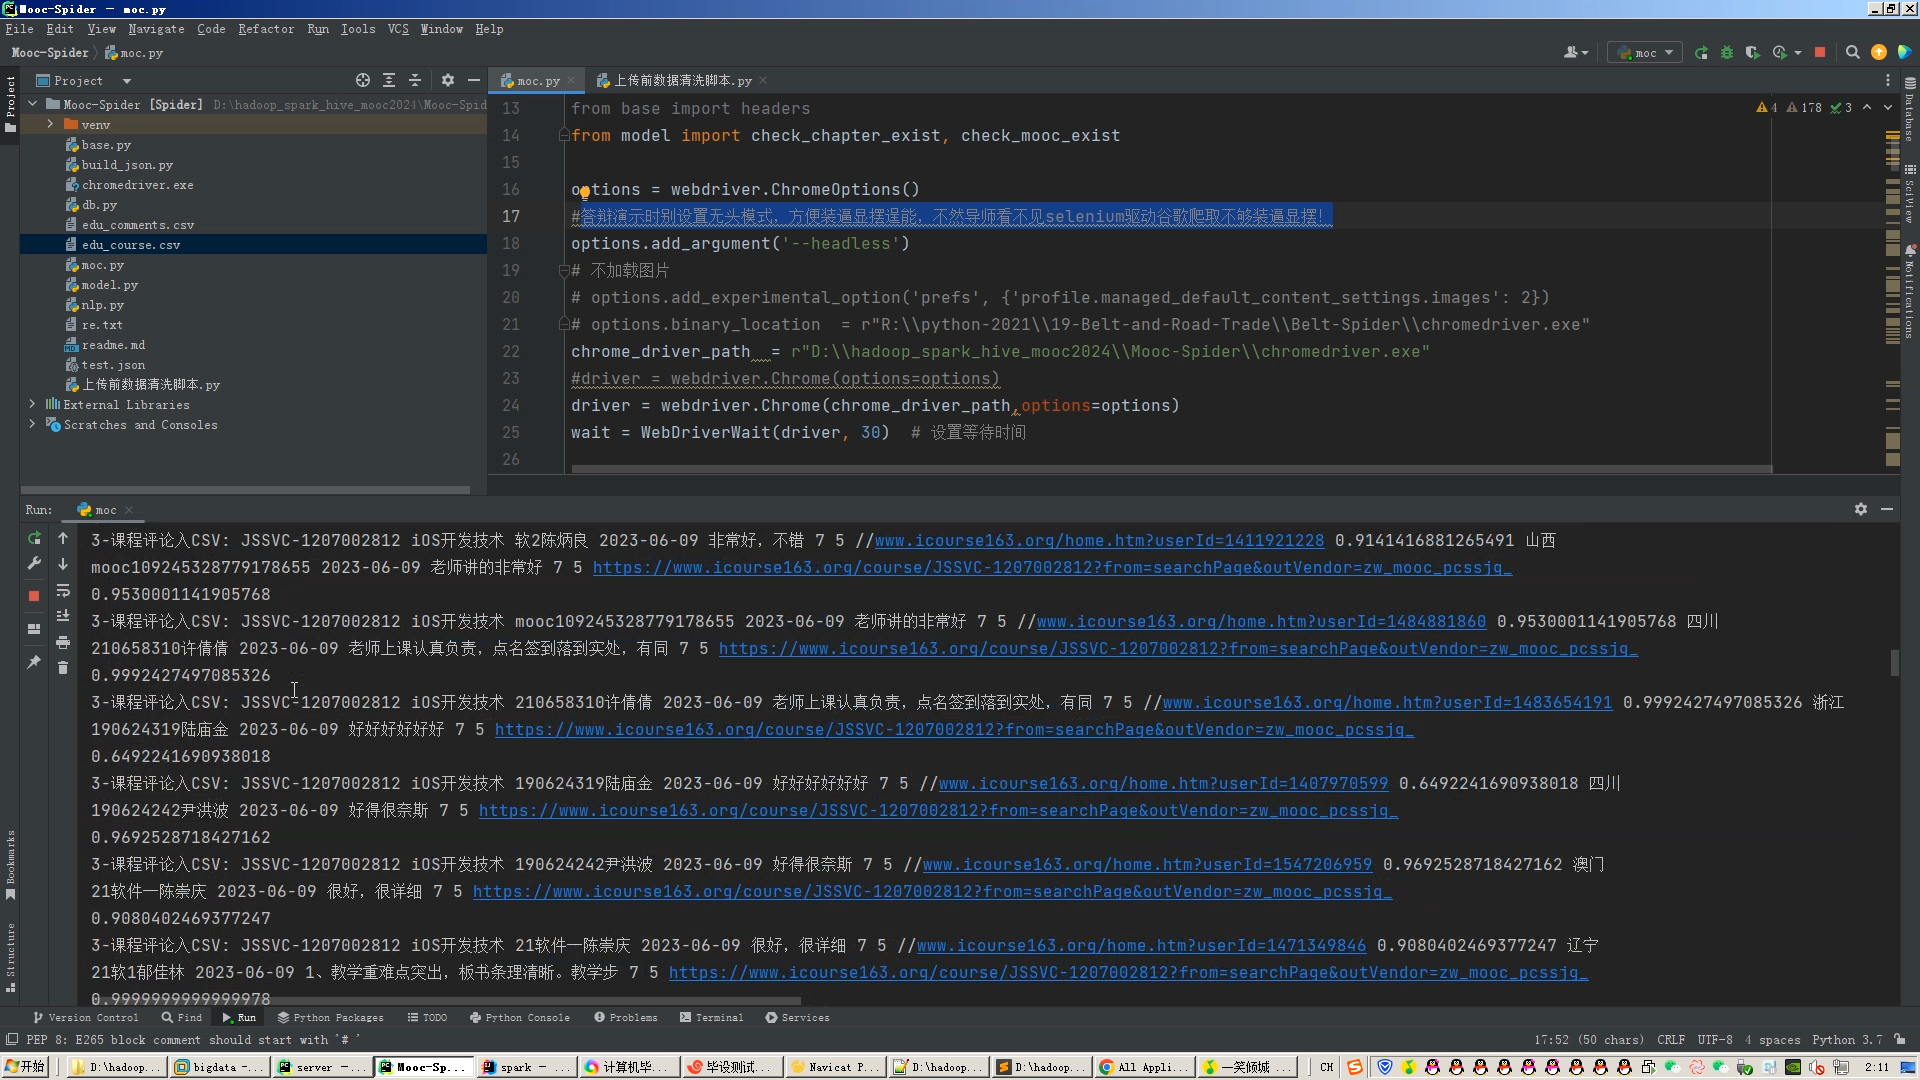Click Rerun icon in Run panel

[34, 538]
